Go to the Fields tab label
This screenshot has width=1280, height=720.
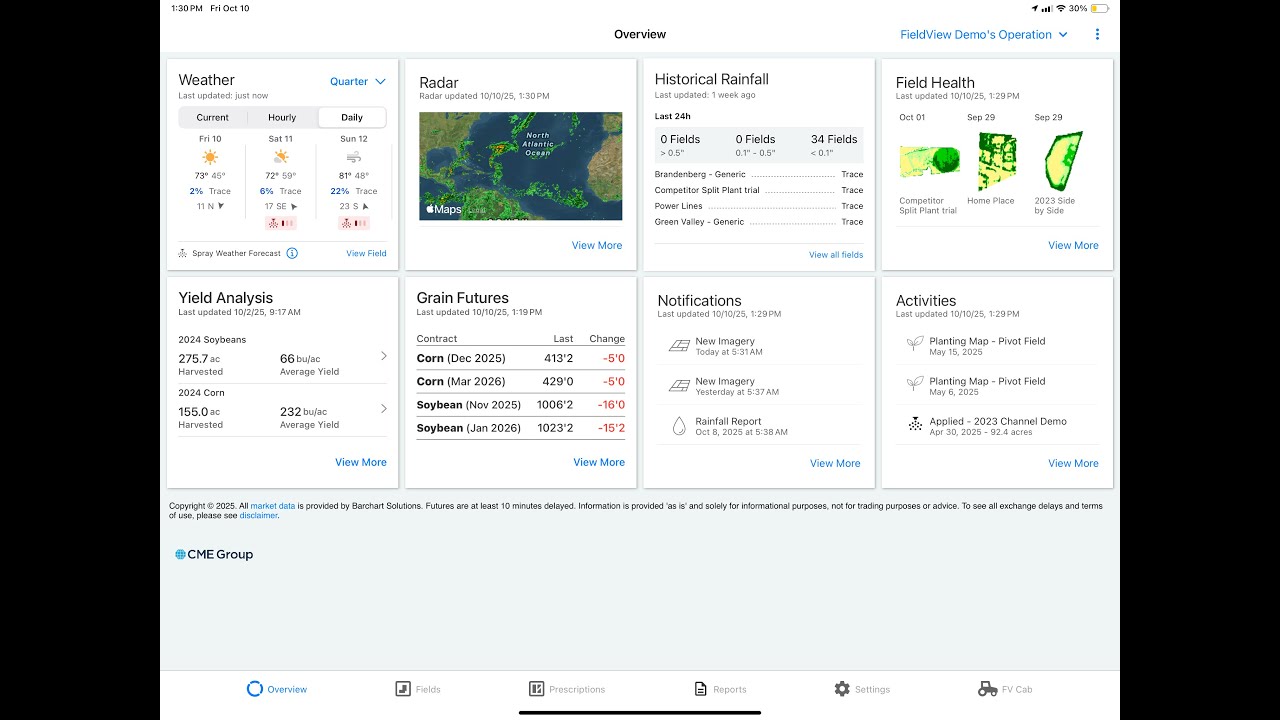coord(428,690)
